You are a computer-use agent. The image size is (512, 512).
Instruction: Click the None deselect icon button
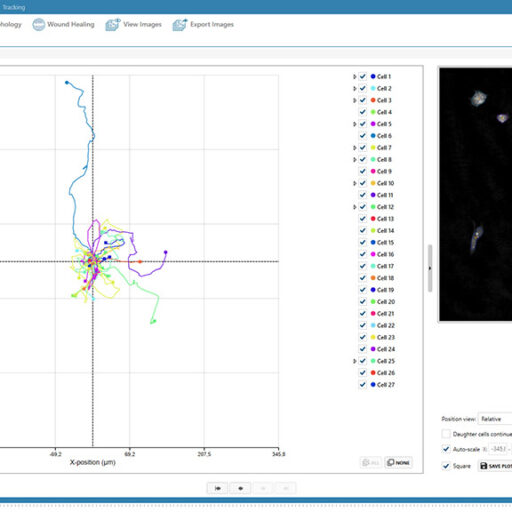(x=398, y=463)
